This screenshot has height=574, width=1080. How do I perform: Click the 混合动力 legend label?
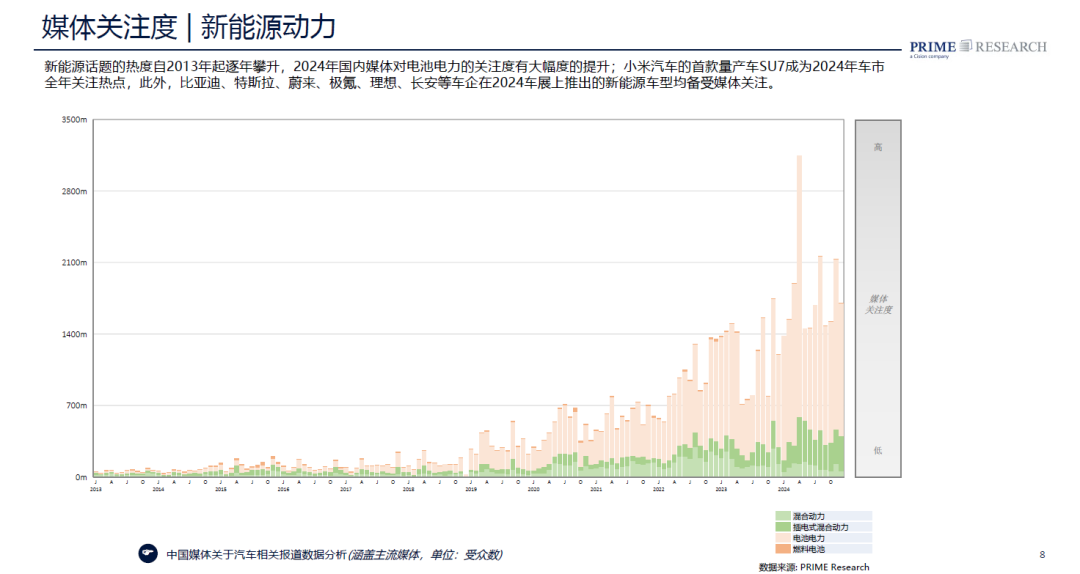click(809, 516)
